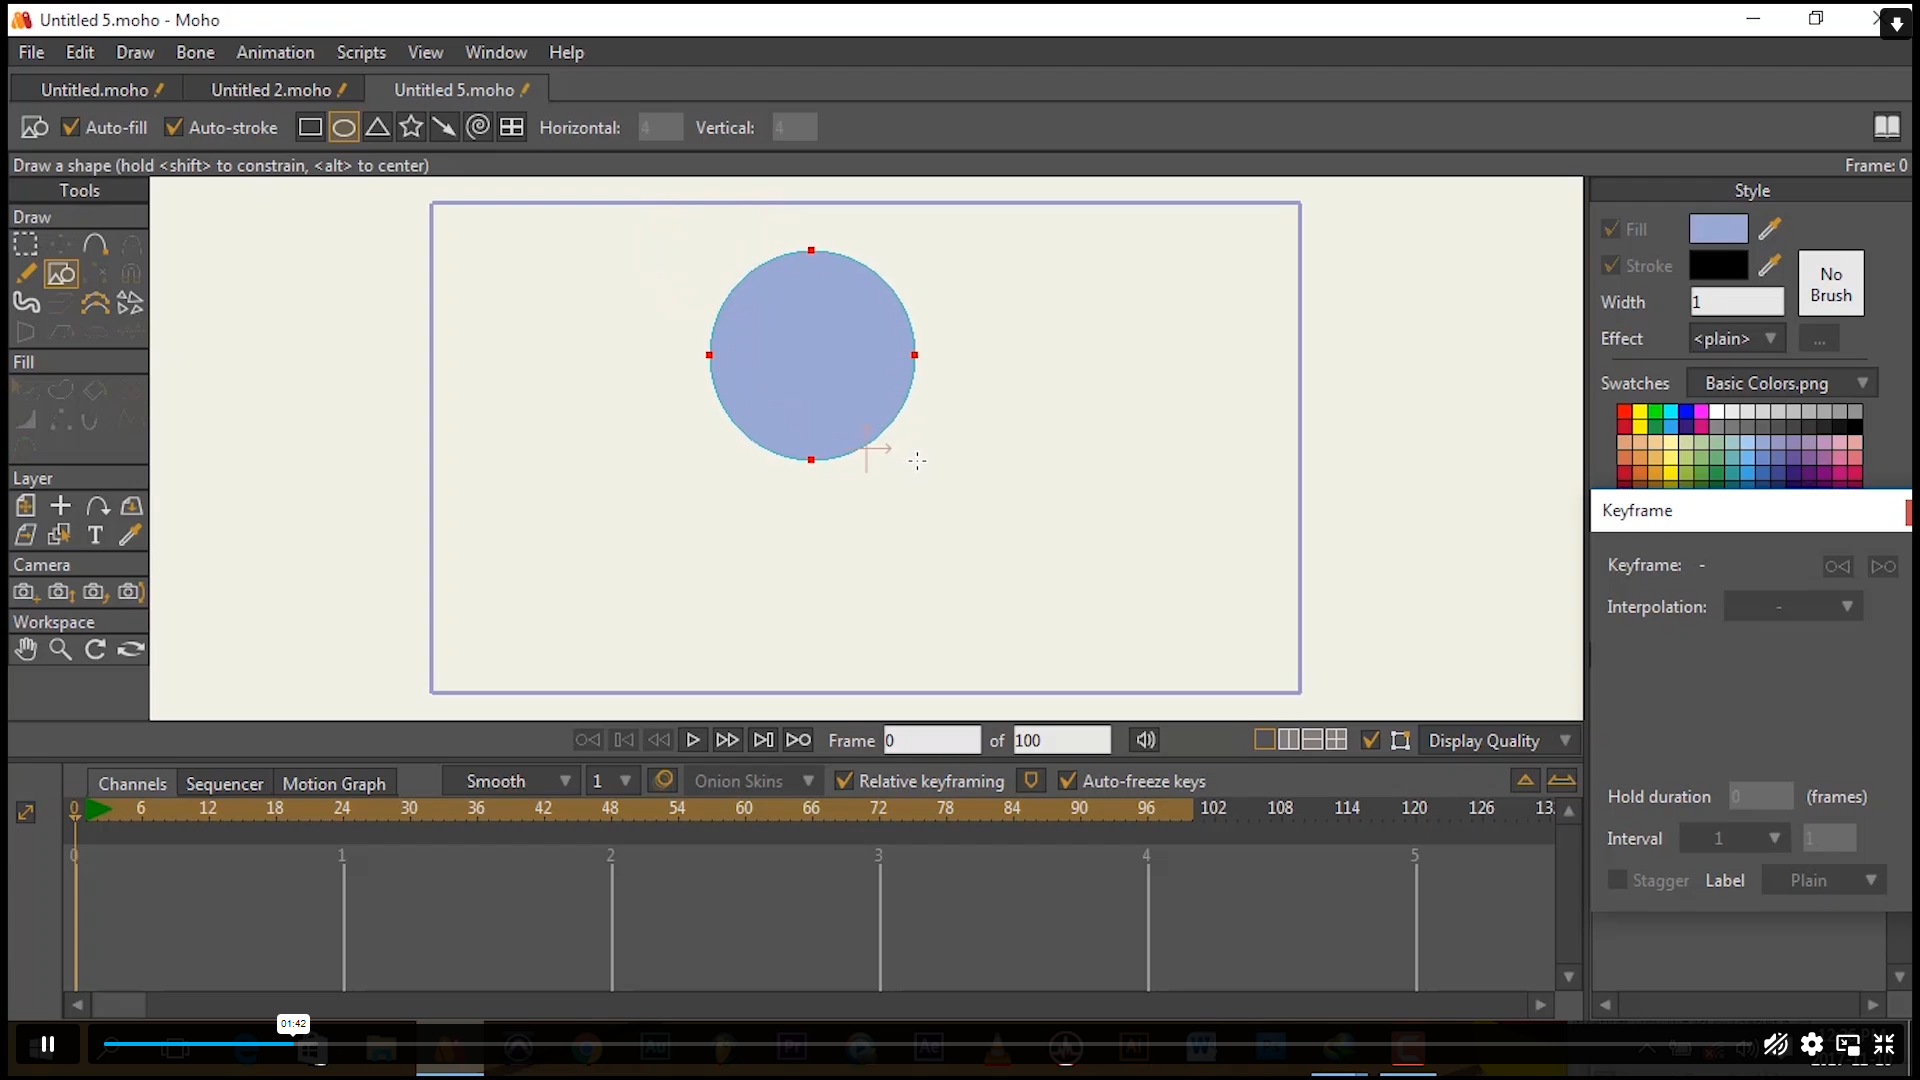Select the Transform/Select tool
1920x1080 pixels.
click(x=26, y=243)
